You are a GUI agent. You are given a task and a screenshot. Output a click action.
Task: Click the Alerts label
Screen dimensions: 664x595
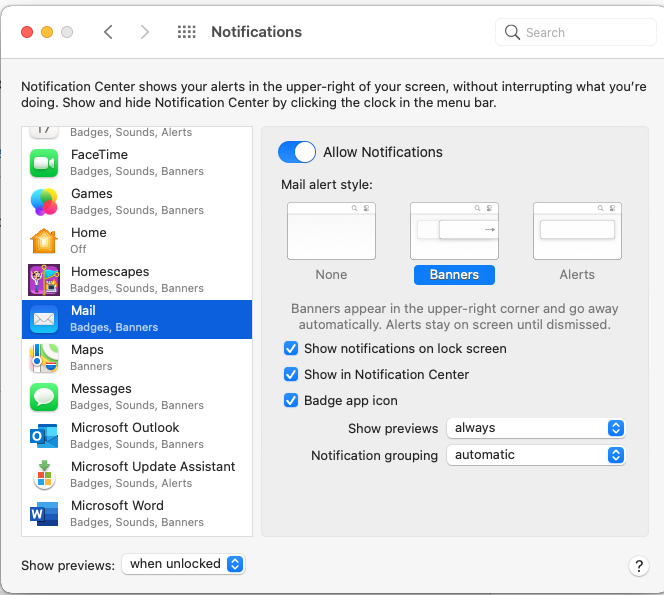pyautogui.click(x=577, y=274)
